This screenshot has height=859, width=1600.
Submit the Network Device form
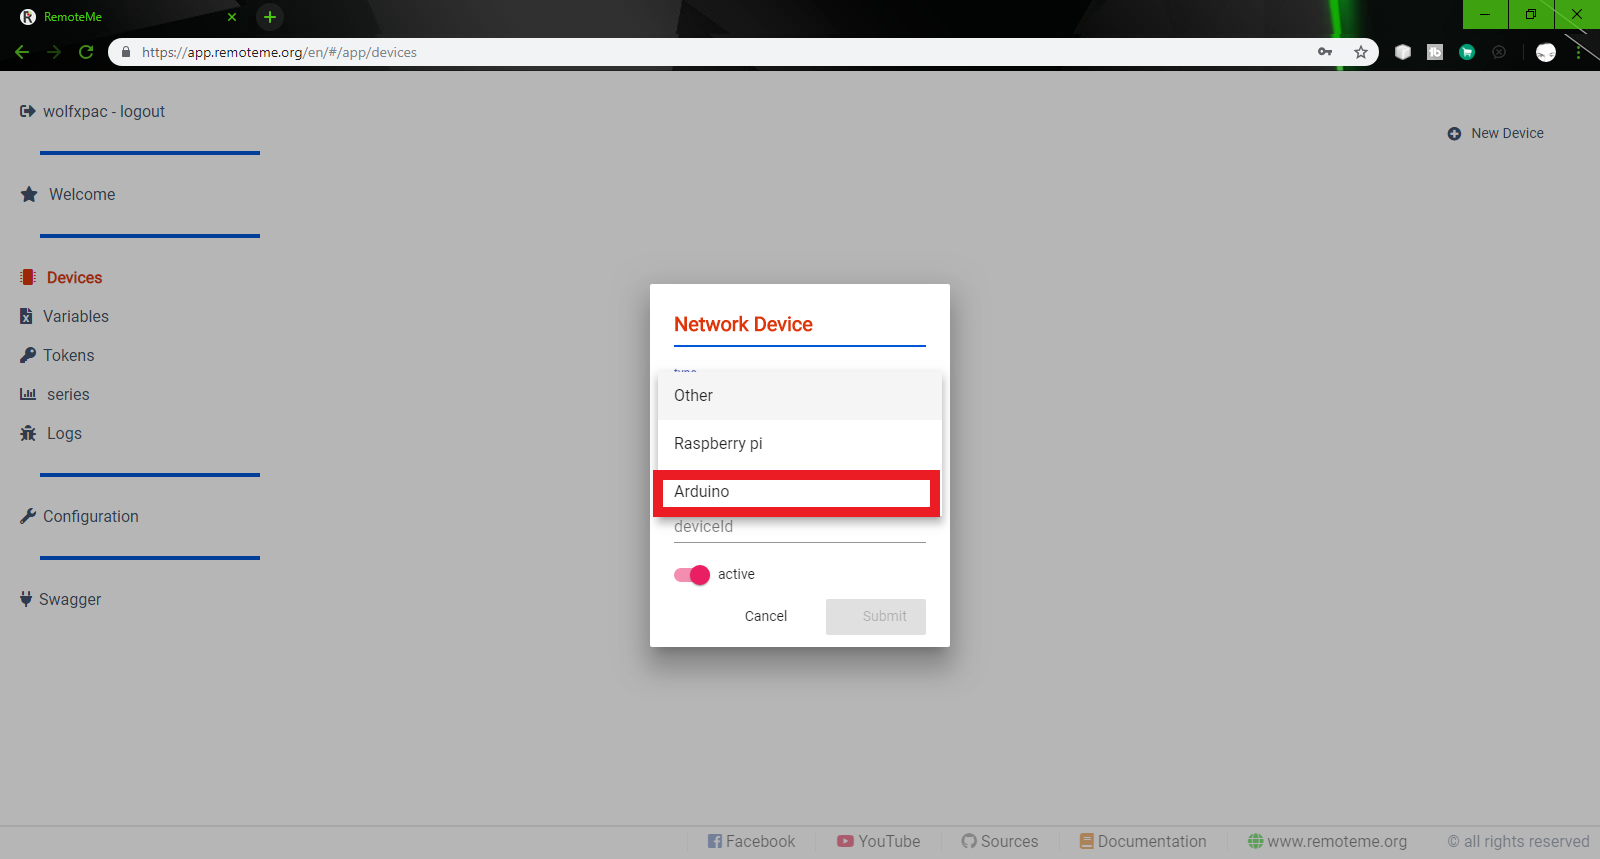coord(876,616)
